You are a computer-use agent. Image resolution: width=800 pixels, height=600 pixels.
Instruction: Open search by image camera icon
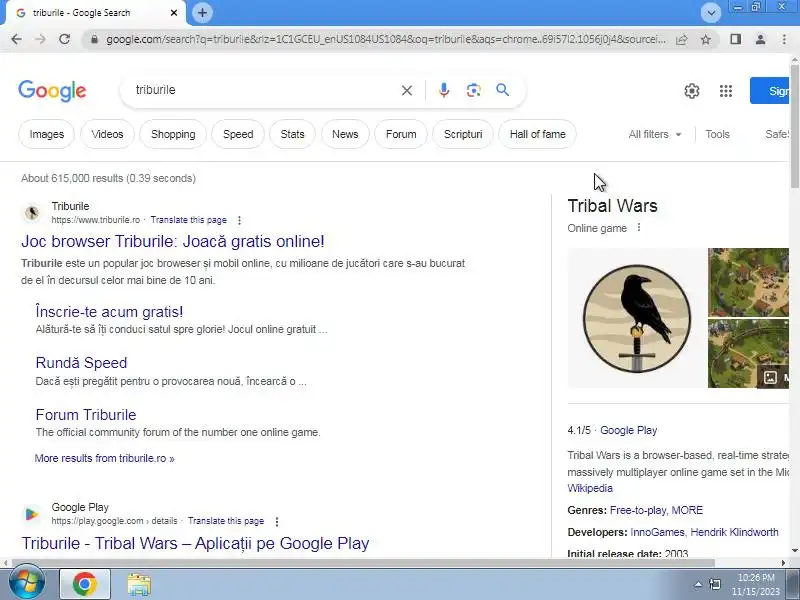coord(473,90)
